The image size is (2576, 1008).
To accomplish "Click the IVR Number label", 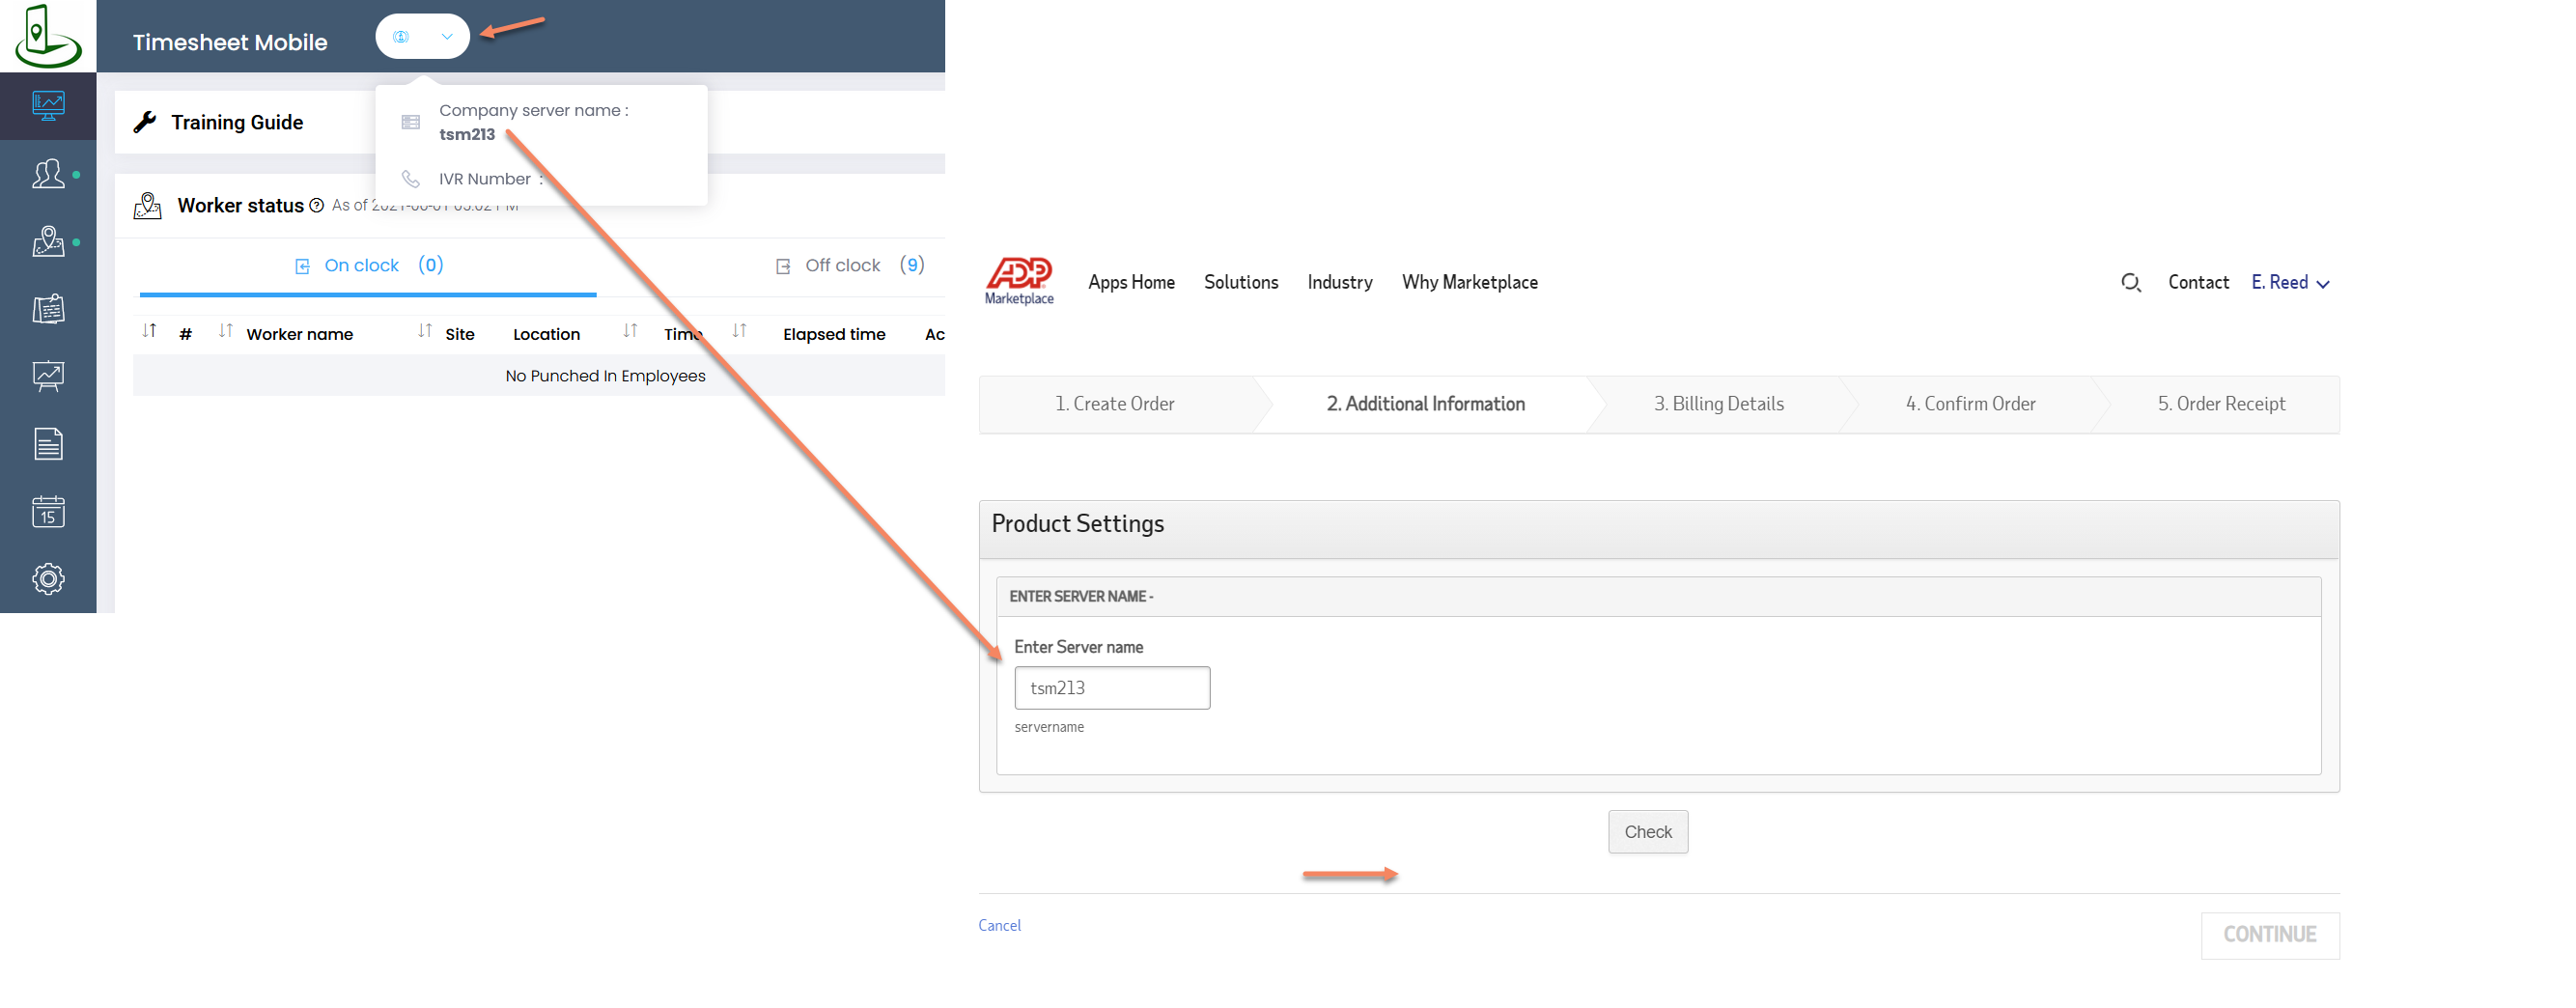I will click(x=484, y=180).
